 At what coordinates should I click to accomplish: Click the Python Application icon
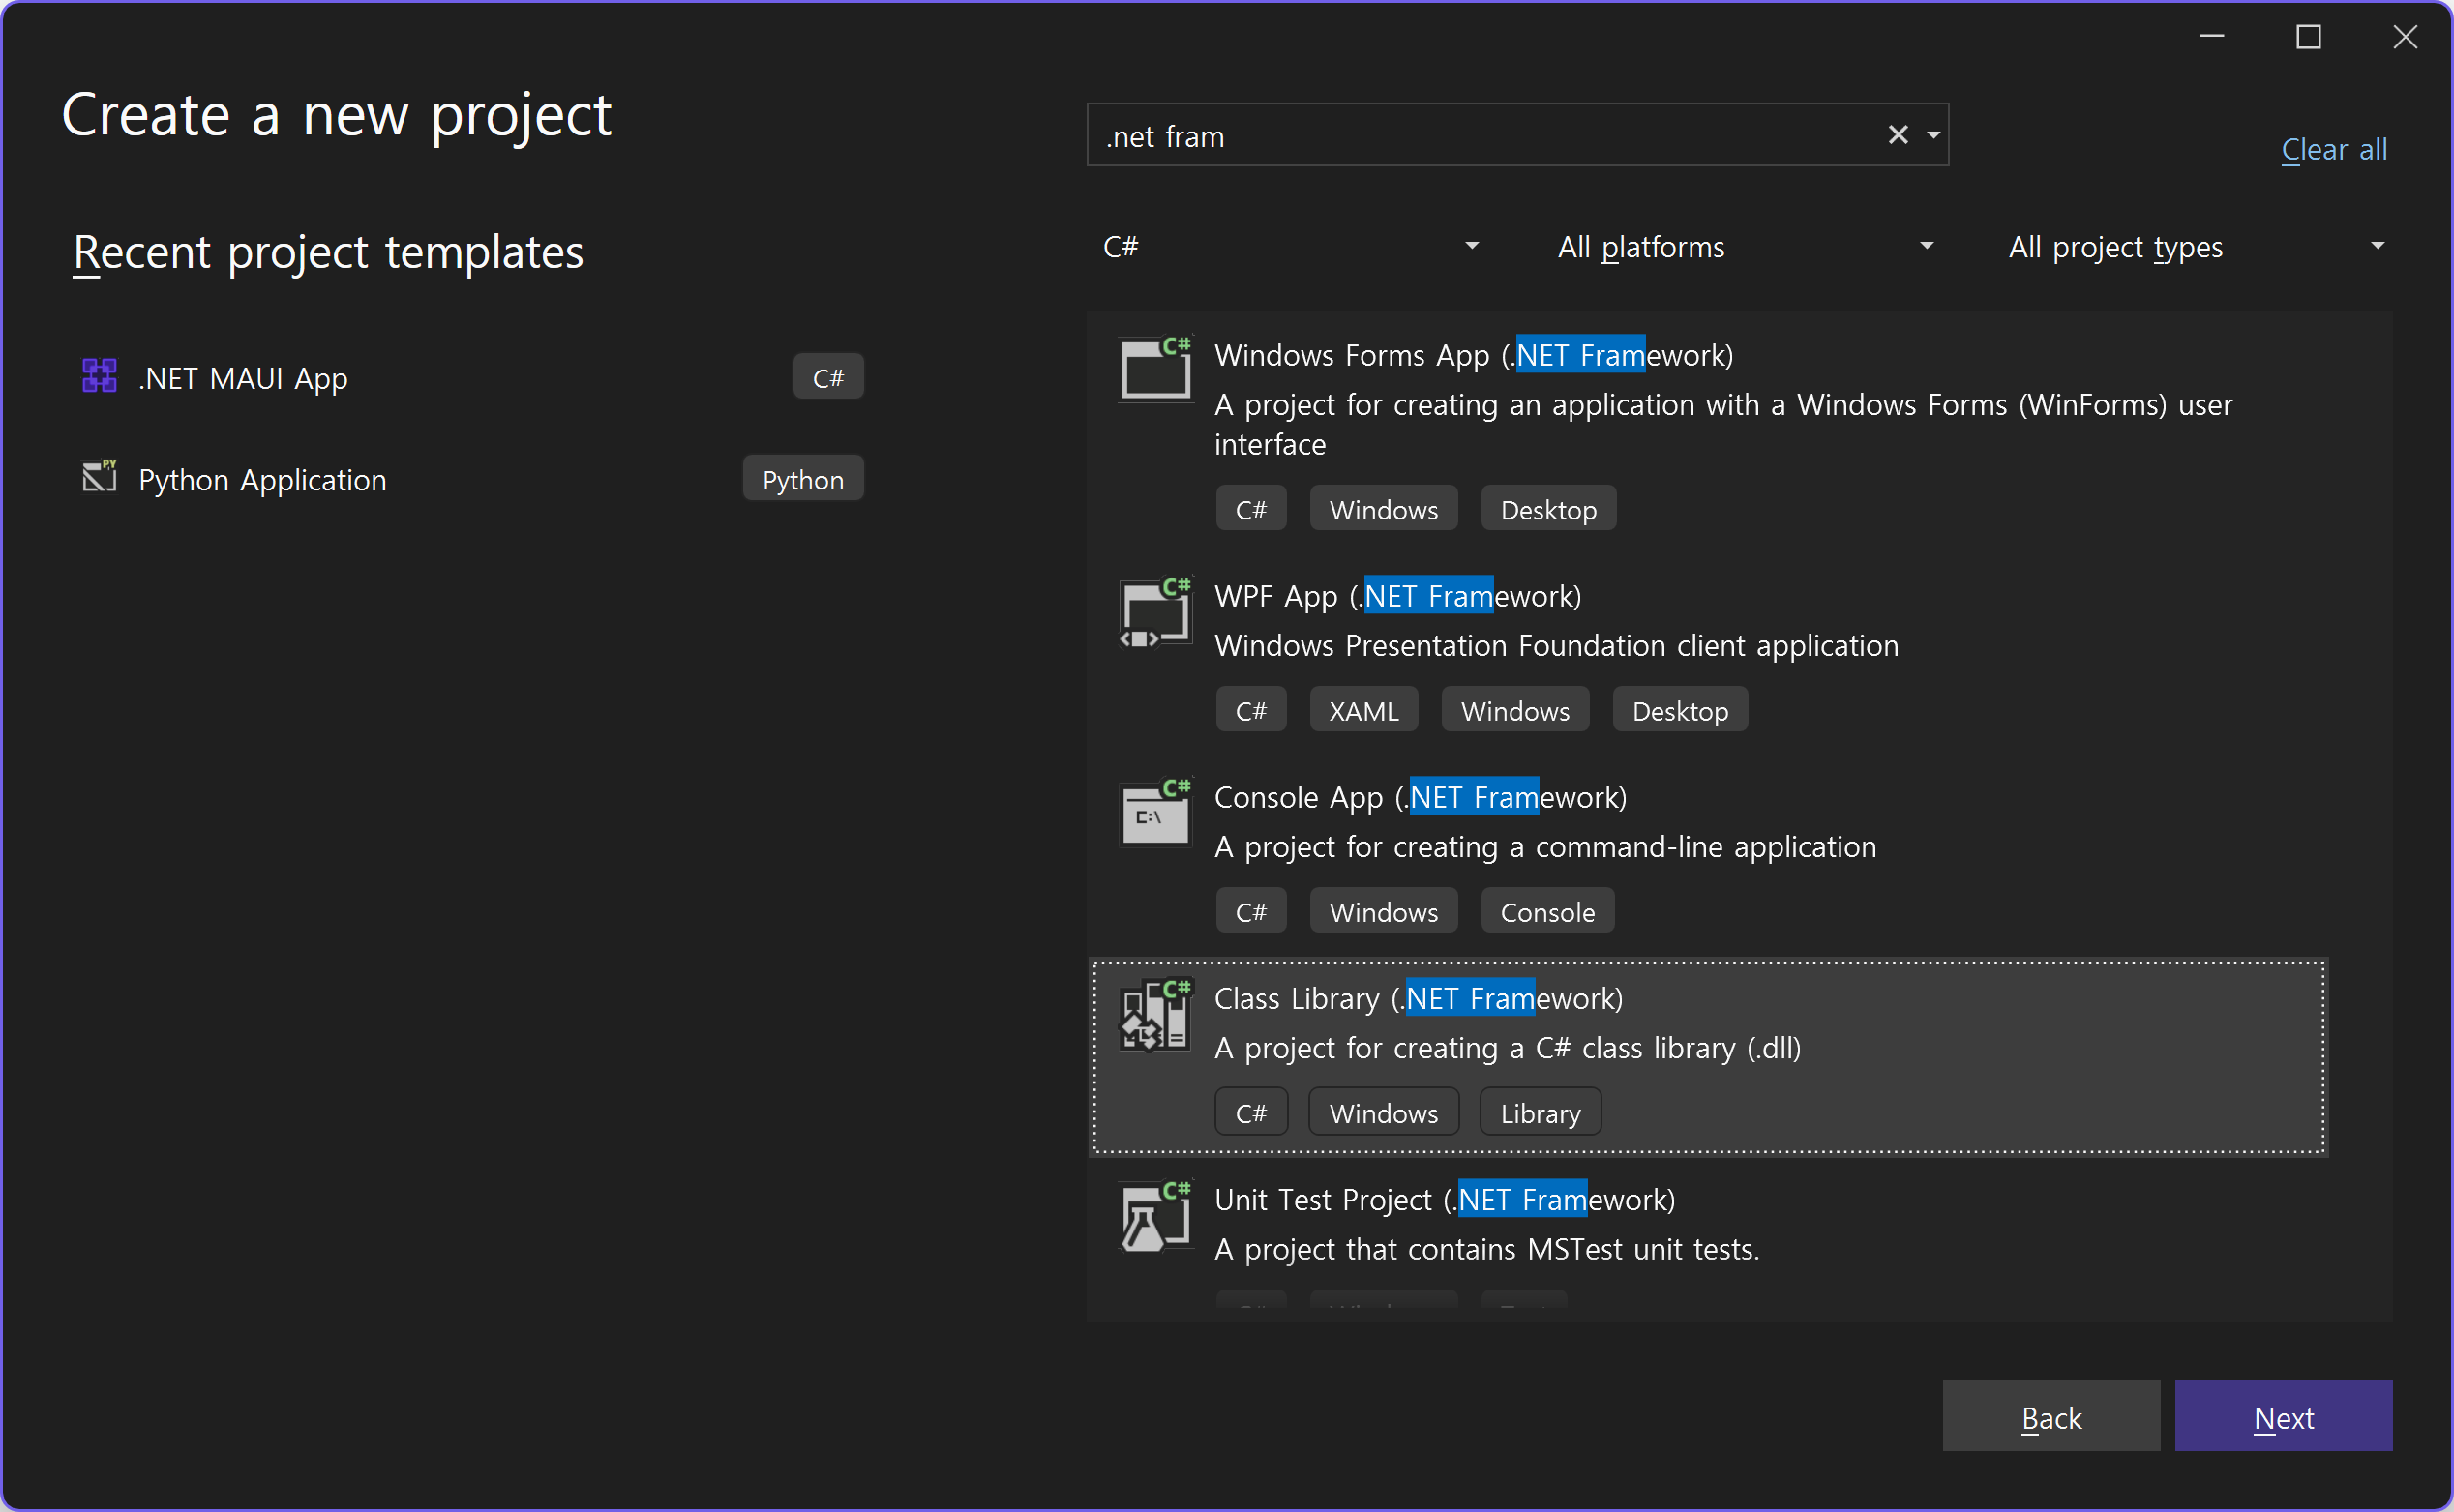pyautogui.click(x=99, y=477)
